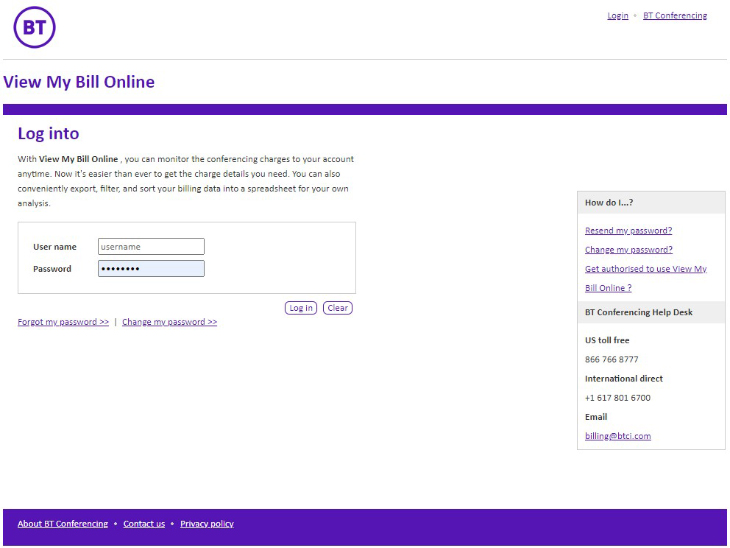Viewport: 730px width, 548px height.
Task: Click the 'International direct' label
Action: (x=624, y=379)
